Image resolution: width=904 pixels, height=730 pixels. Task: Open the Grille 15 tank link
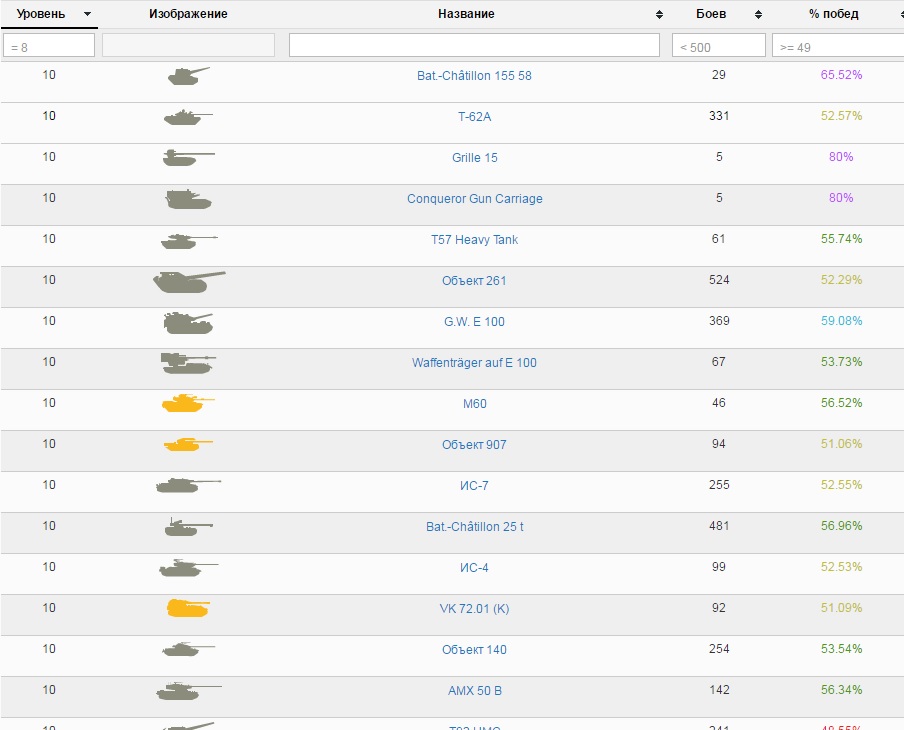tap(474, 158)
